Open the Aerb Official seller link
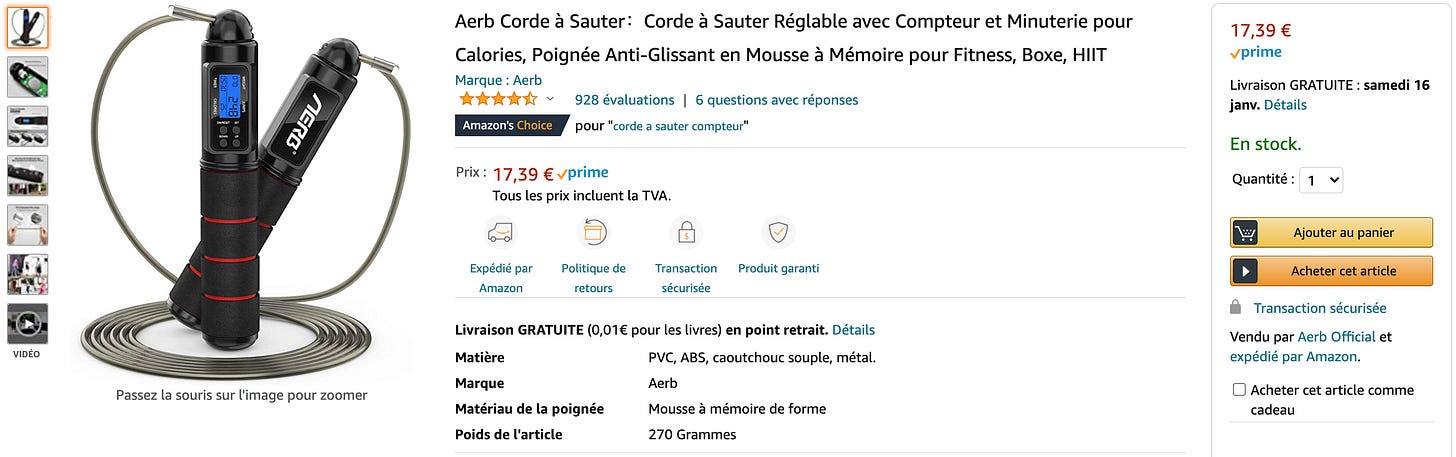This screenshot has height=457, width=1456. coord(1336,337)
